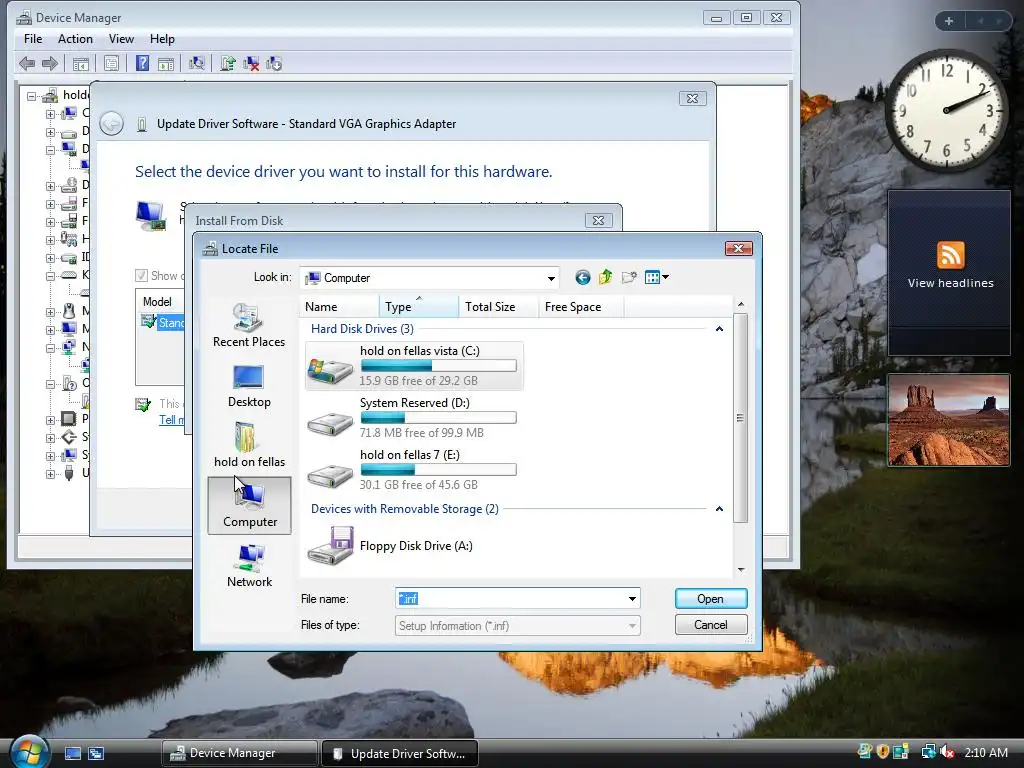Screen dimensions: 1024x768
Task: Open Help menu in Device Manager
Action: 162,39
